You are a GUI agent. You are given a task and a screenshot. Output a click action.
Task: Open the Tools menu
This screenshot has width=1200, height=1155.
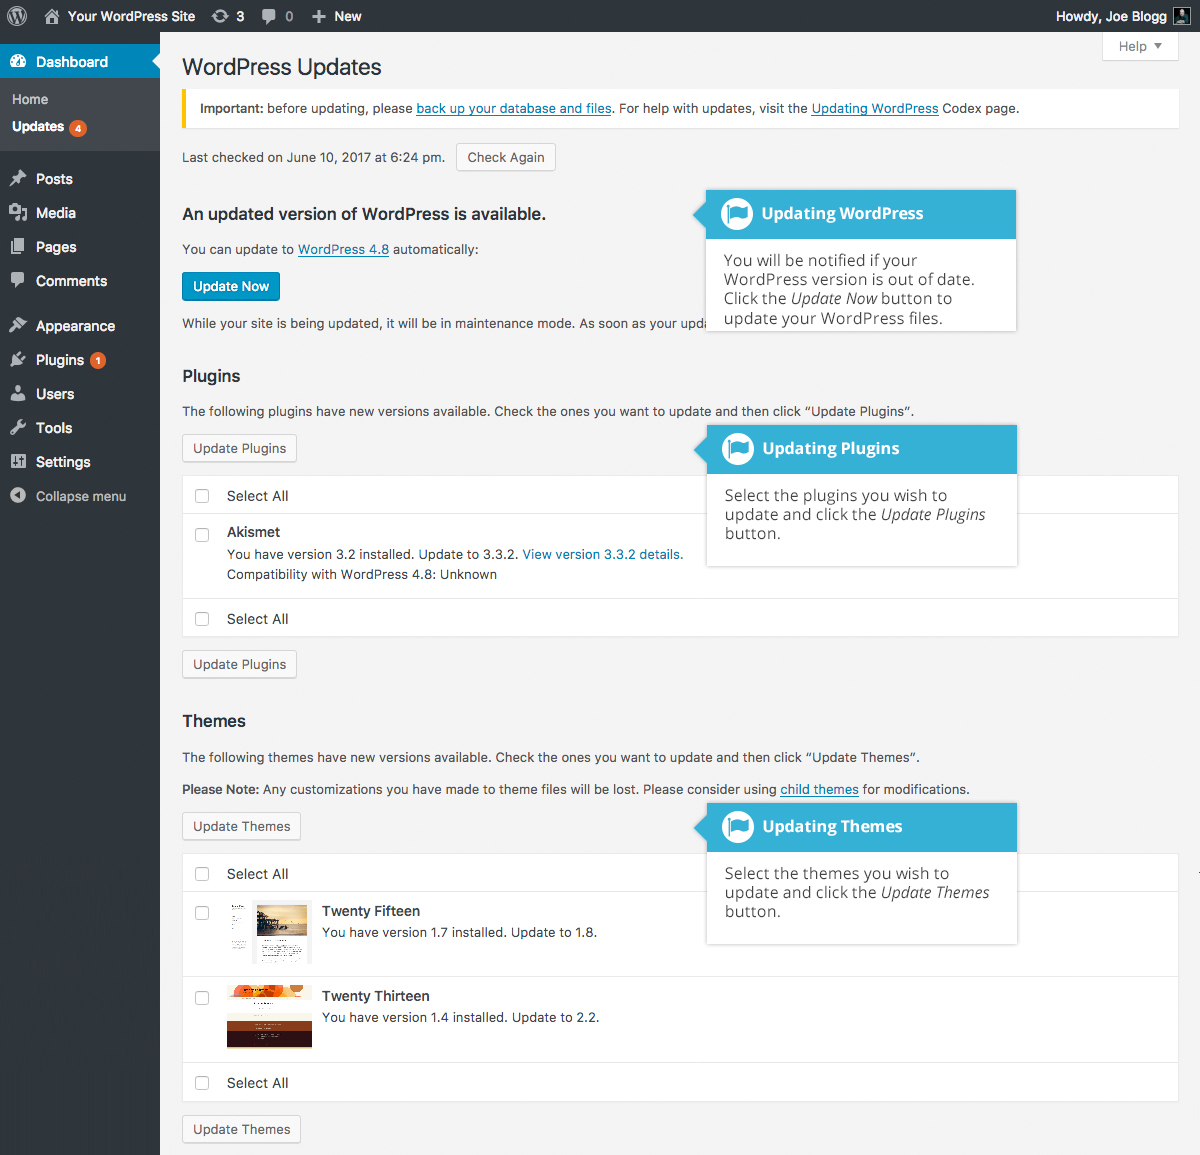80,428
